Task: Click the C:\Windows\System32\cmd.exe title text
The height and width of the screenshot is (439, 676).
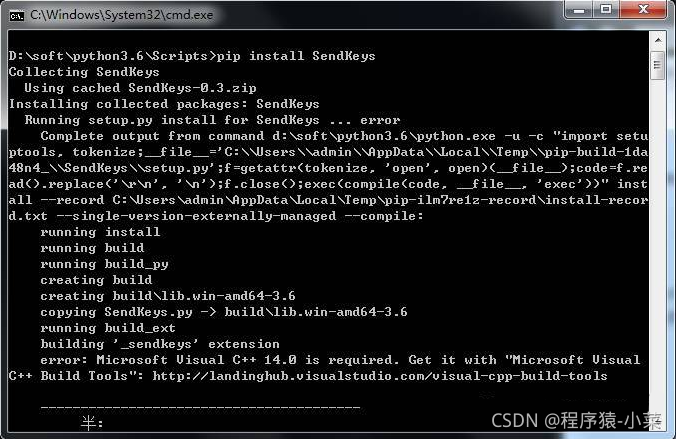Action: click(x=122, y=15)
